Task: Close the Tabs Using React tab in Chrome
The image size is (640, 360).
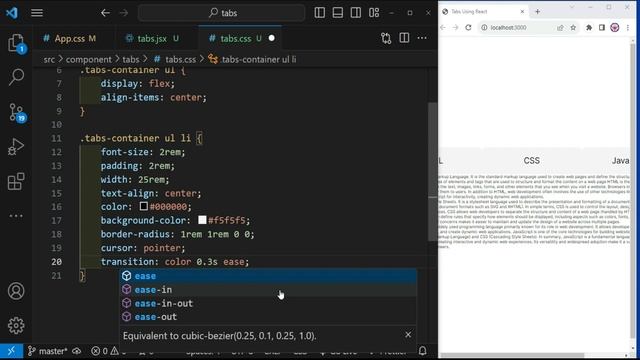Action: 522,12
